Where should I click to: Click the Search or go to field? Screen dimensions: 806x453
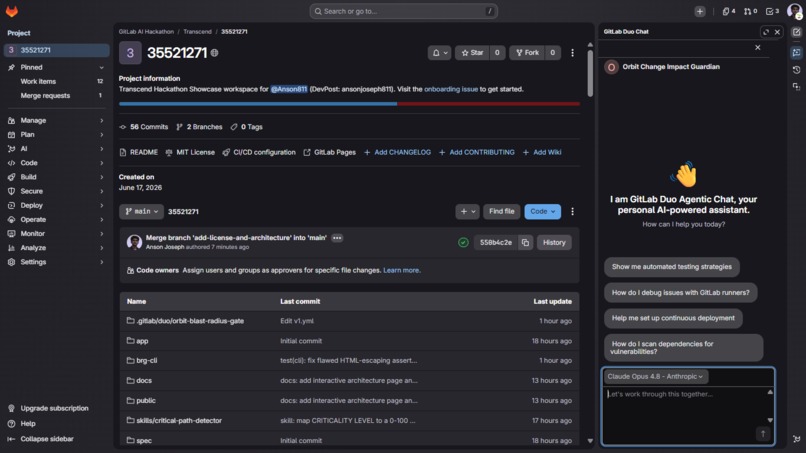click(403, 11)
